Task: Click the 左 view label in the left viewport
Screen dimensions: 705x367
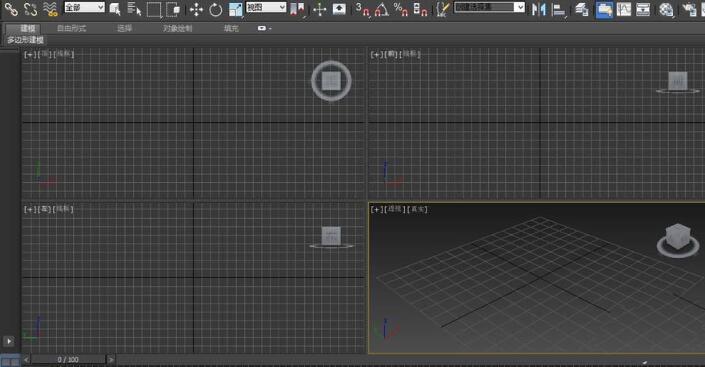Action: pyautogui.click(x=45, y=209)
